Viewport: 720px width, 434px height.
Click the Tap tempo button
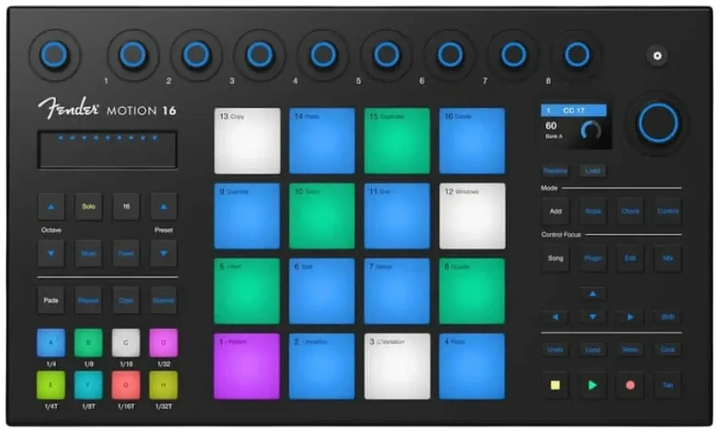(x=668, y=385)
